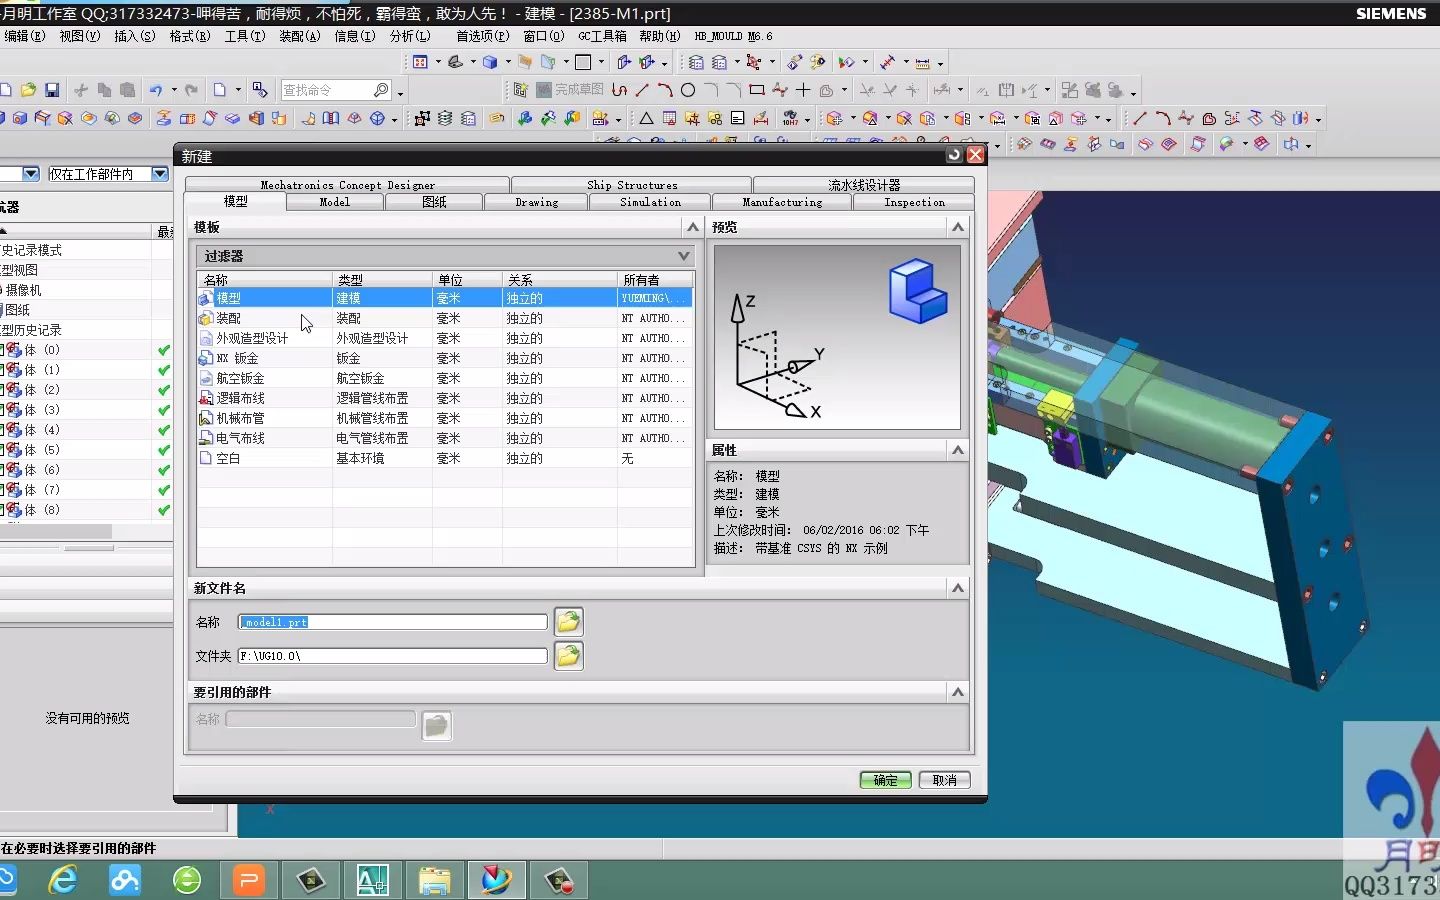Browse for file name with folder icon
The width and height of the screenshot is (1440, 900).
tap(568, 622)
